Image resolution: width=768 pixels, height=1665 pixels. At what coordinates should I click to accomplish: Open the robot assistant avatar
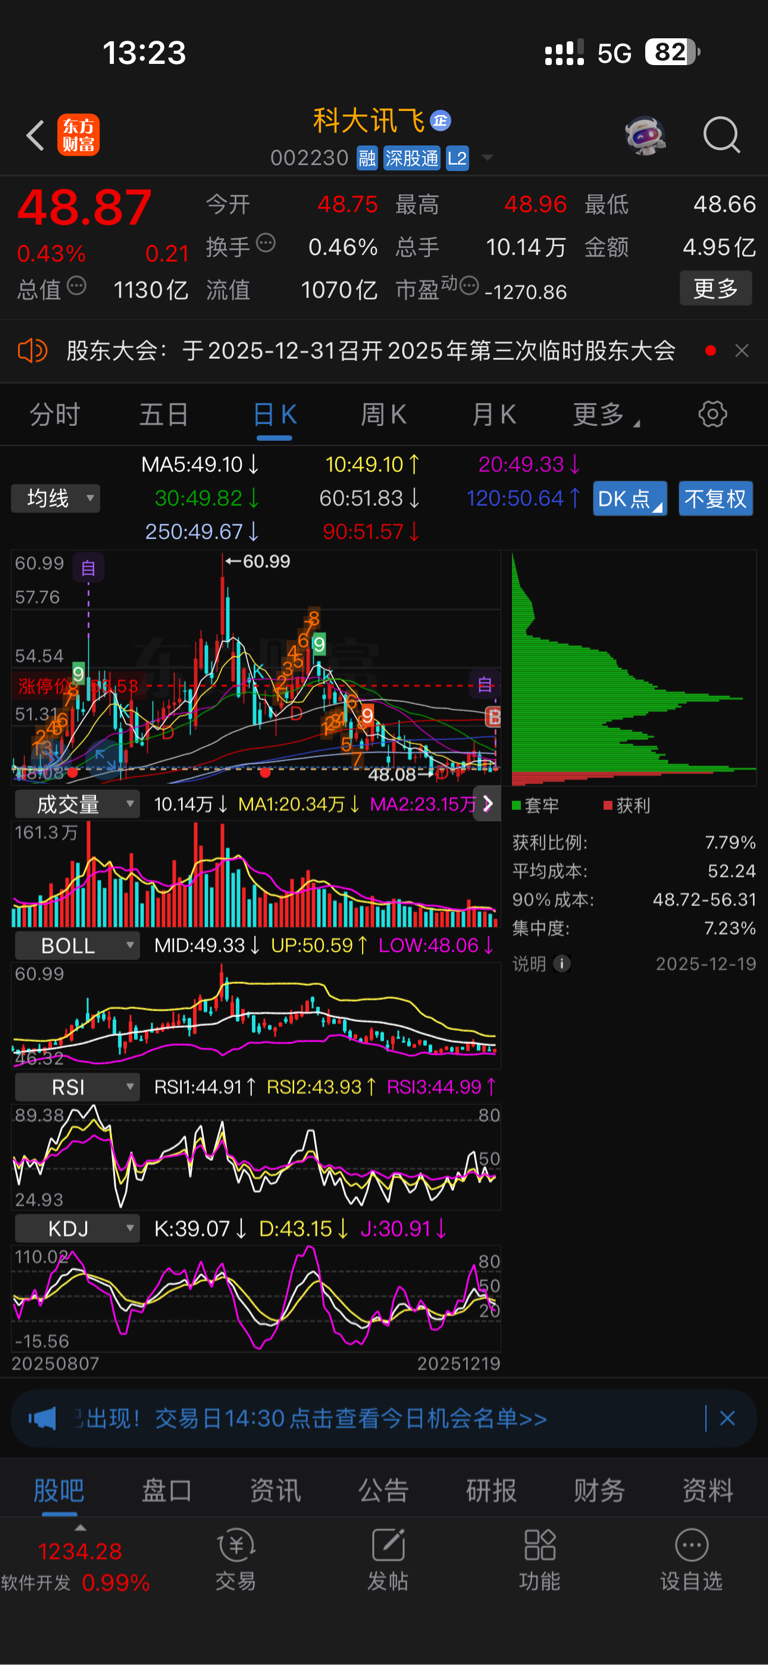(645, 135)
